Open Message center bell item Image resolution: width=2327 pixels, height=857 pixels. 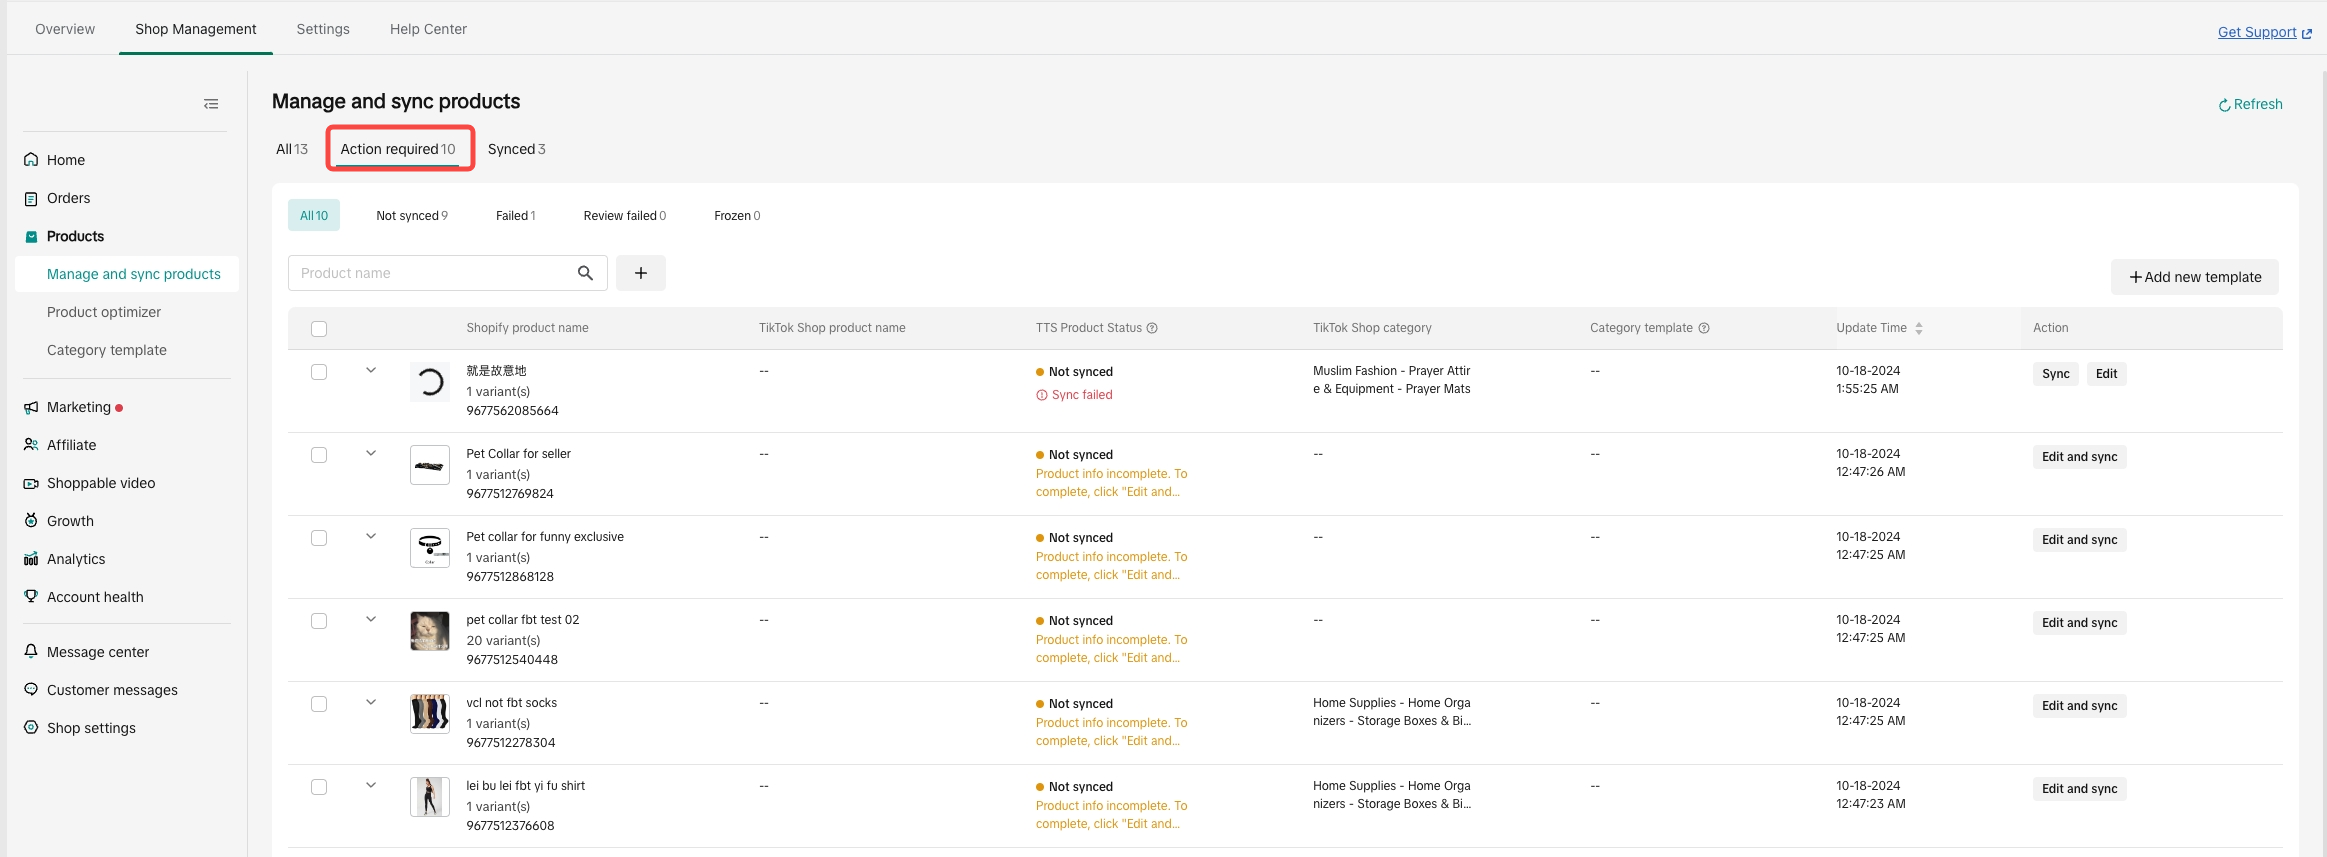(x=97, y=652)
